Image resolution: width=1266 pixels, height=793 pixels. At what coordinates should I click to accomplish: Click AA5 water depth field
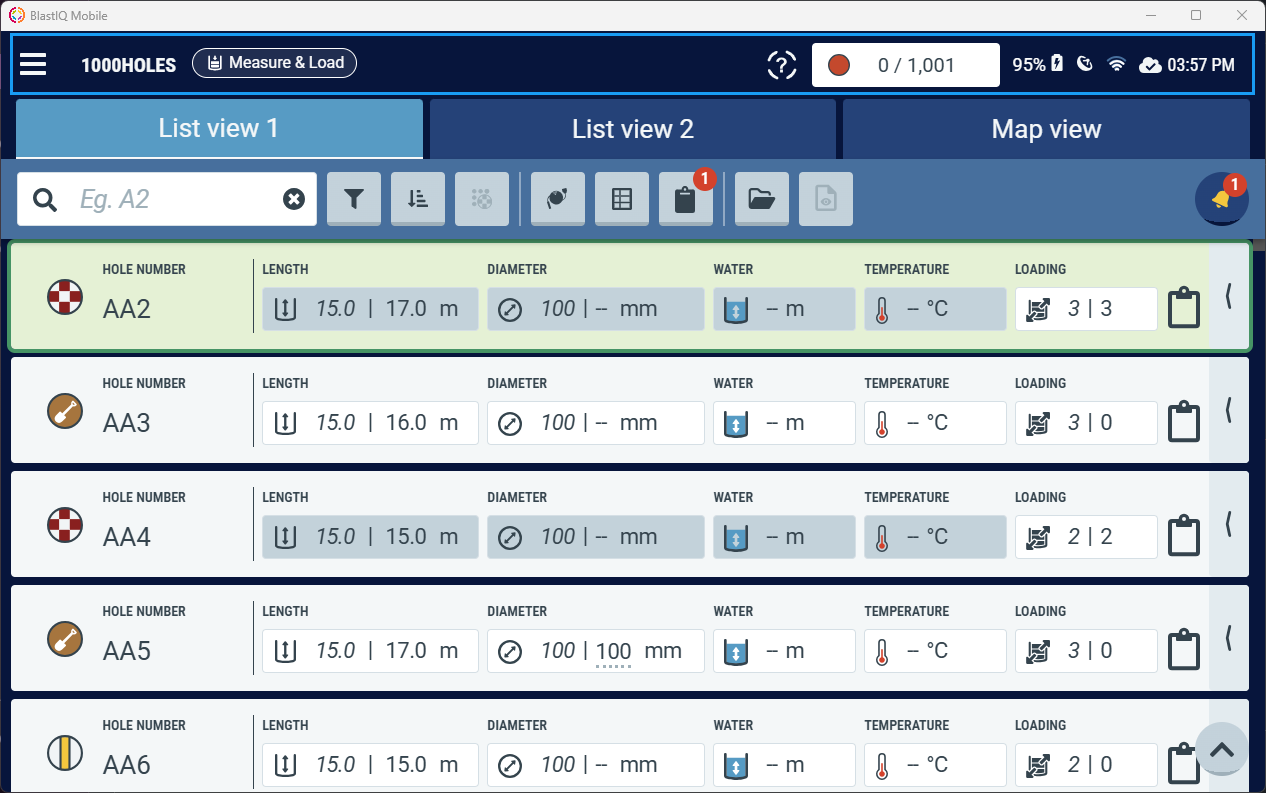784,651
